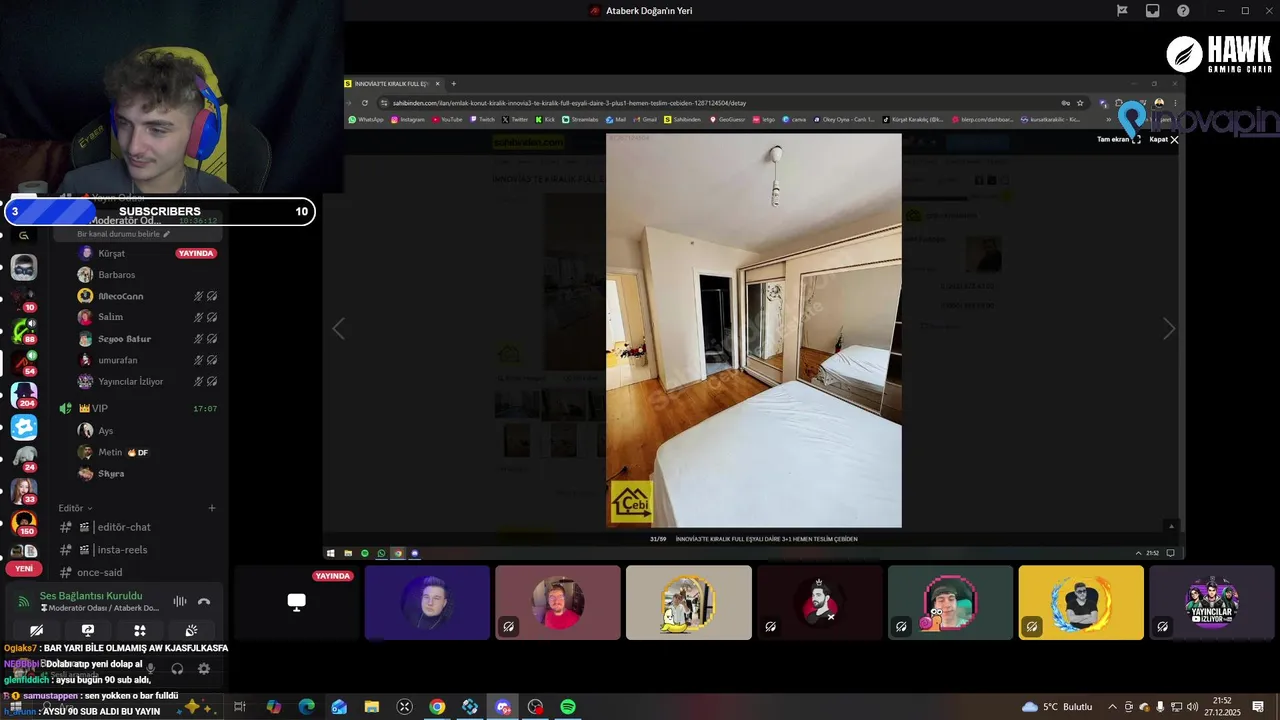Switch photo viewer to Tam ekran
This screenshot has width=1280, height=720.
1118,140
